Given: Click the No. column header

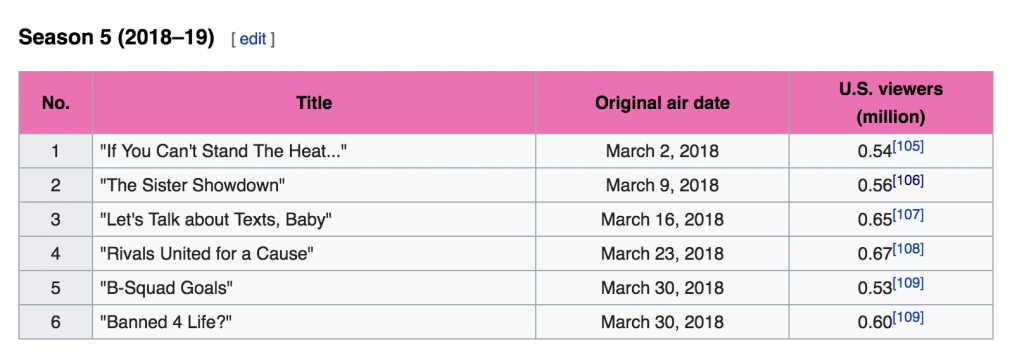Looking at the screenshot, I should (x=56, y=103).
